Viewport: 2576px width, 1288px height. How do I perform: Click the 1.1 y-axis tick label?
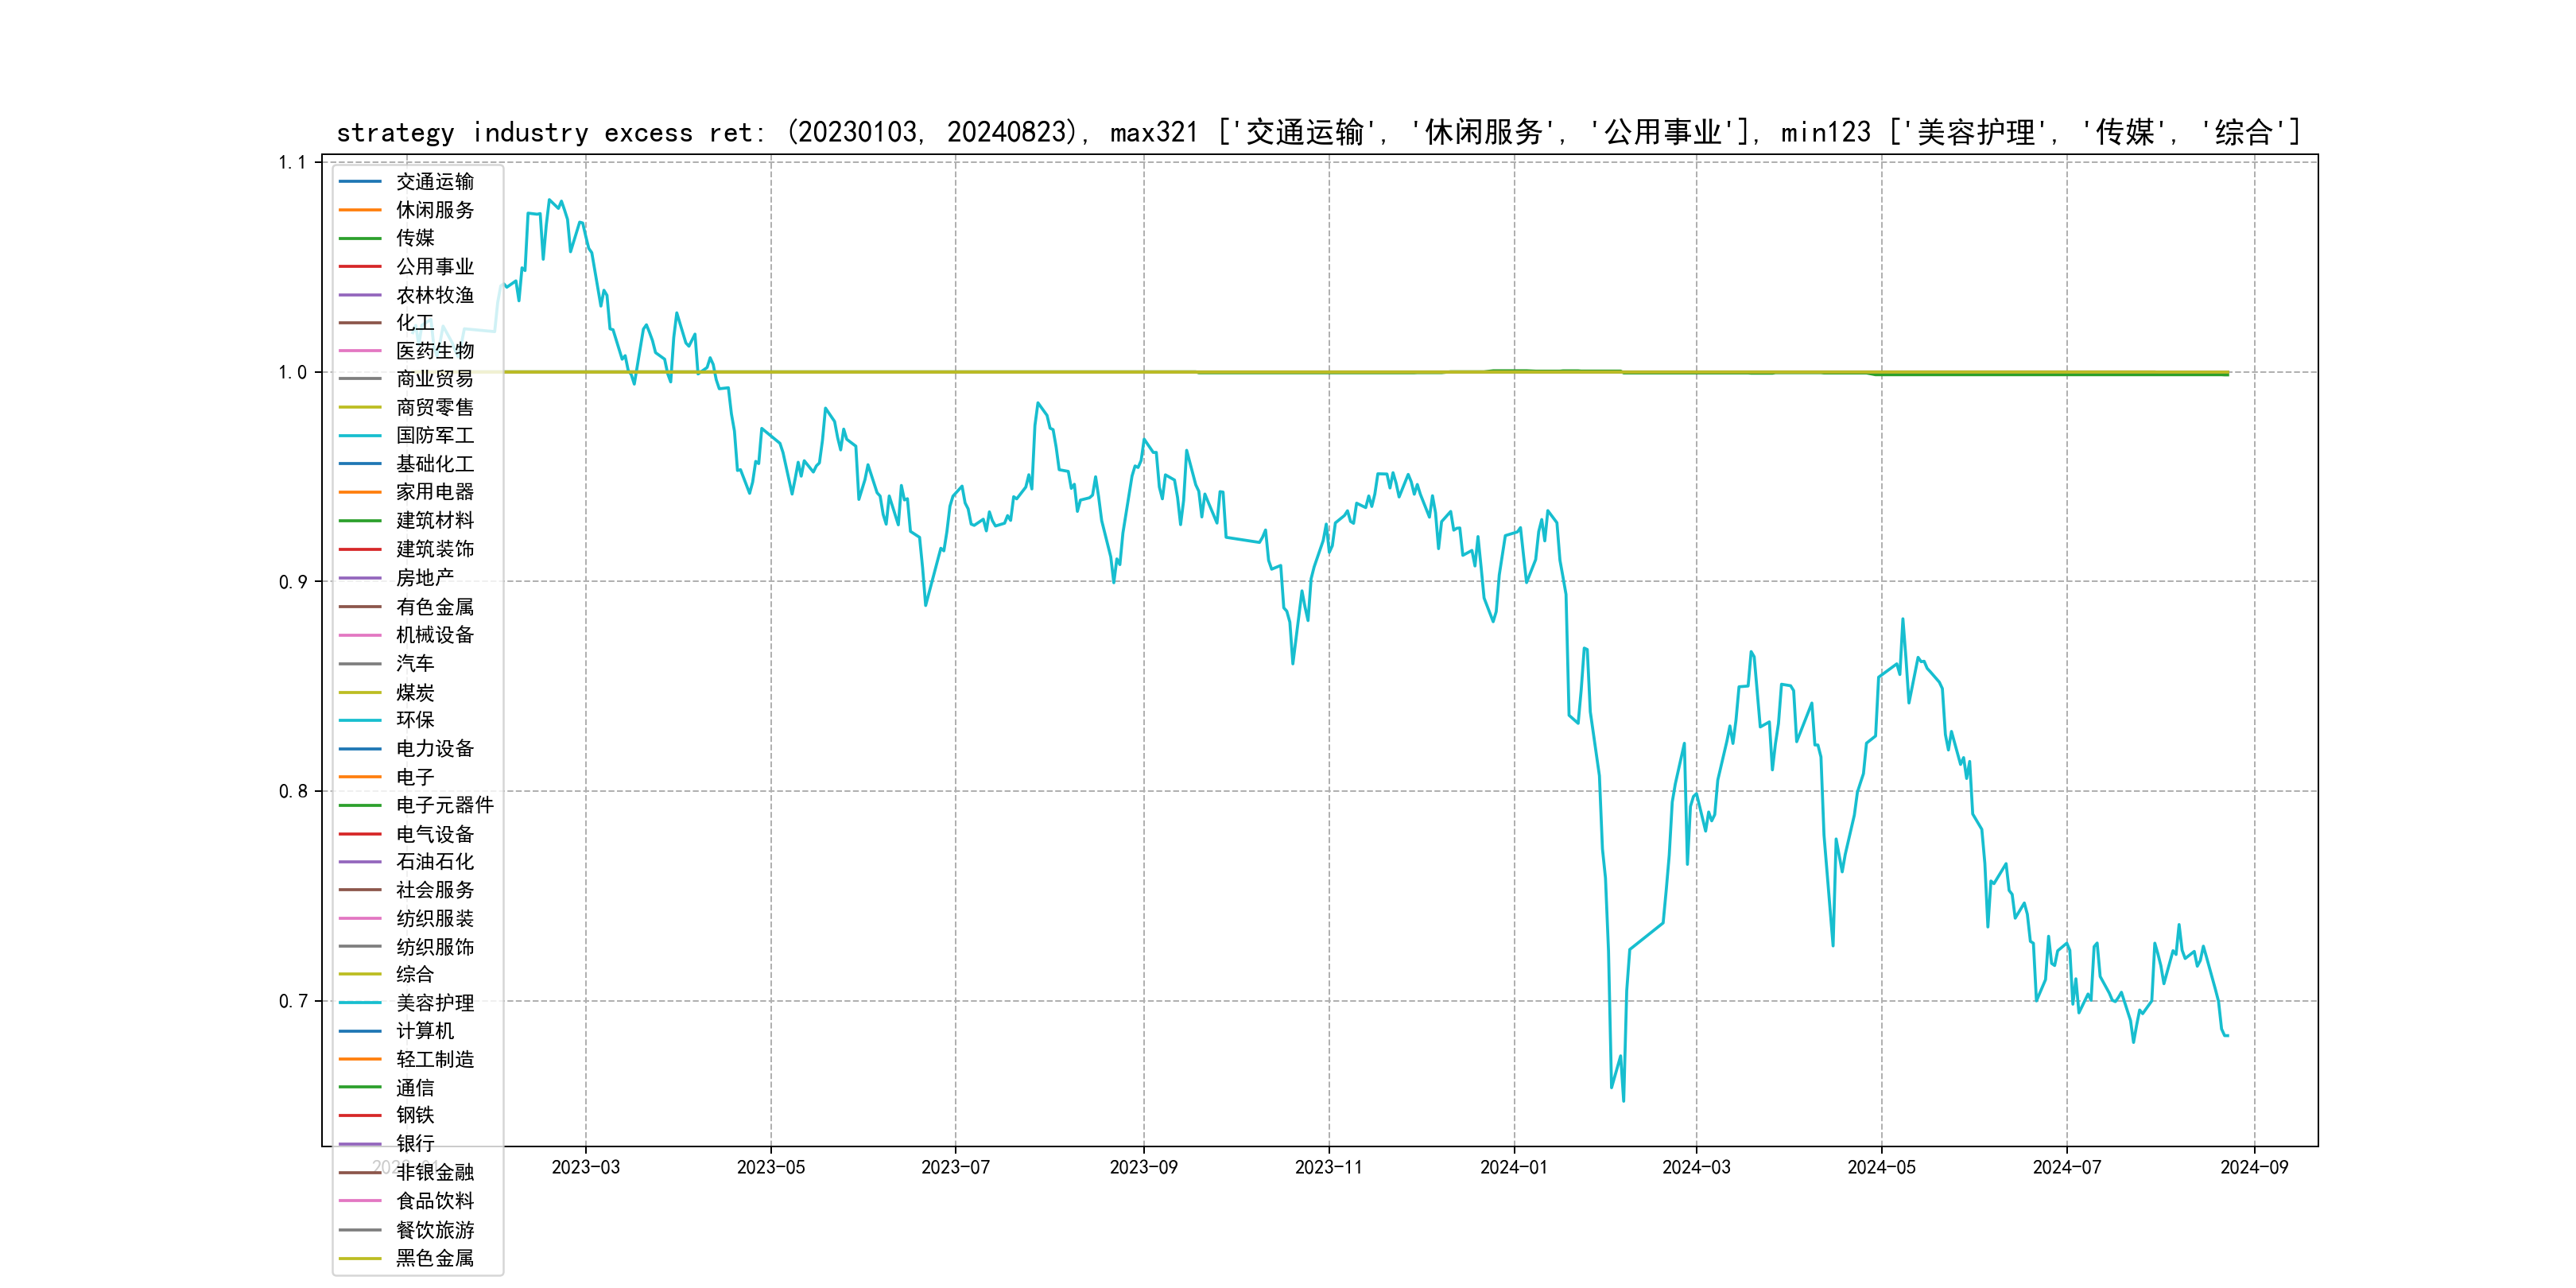(293, 163)
